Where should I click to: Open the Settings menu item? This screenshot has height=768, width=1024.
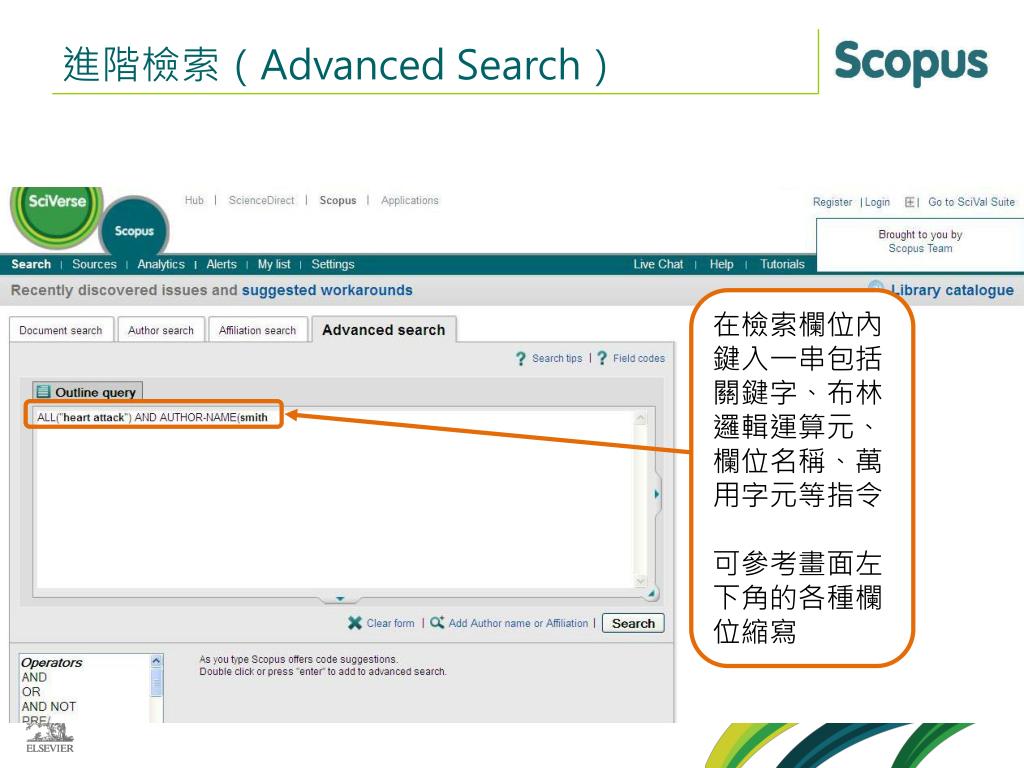pyautogui.click(x=332, y=264)
